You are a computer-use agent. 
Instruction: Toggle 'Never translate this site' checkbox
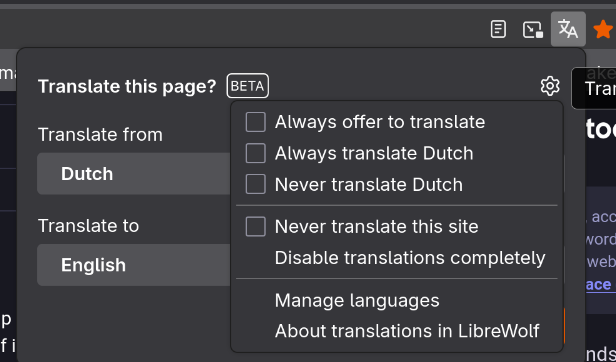point(255,226)
